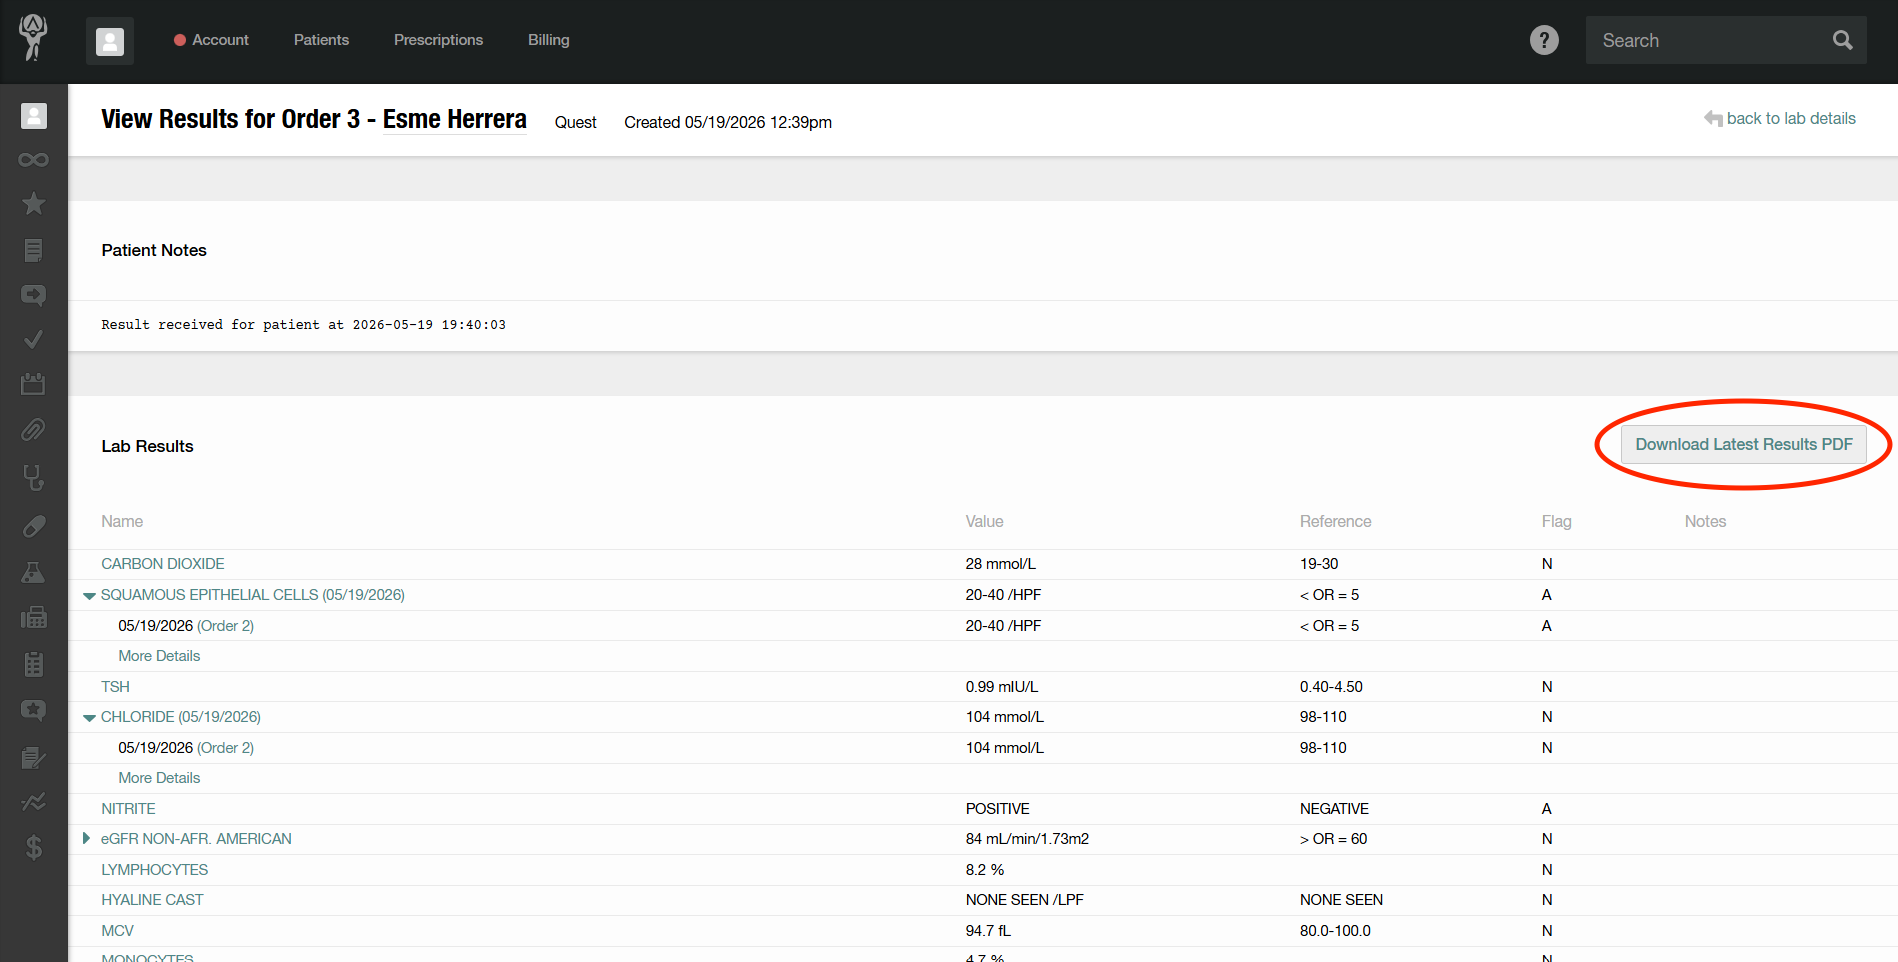
Task: Open the dollar sign billing sidebar icon
Action: tap(33, 848)
